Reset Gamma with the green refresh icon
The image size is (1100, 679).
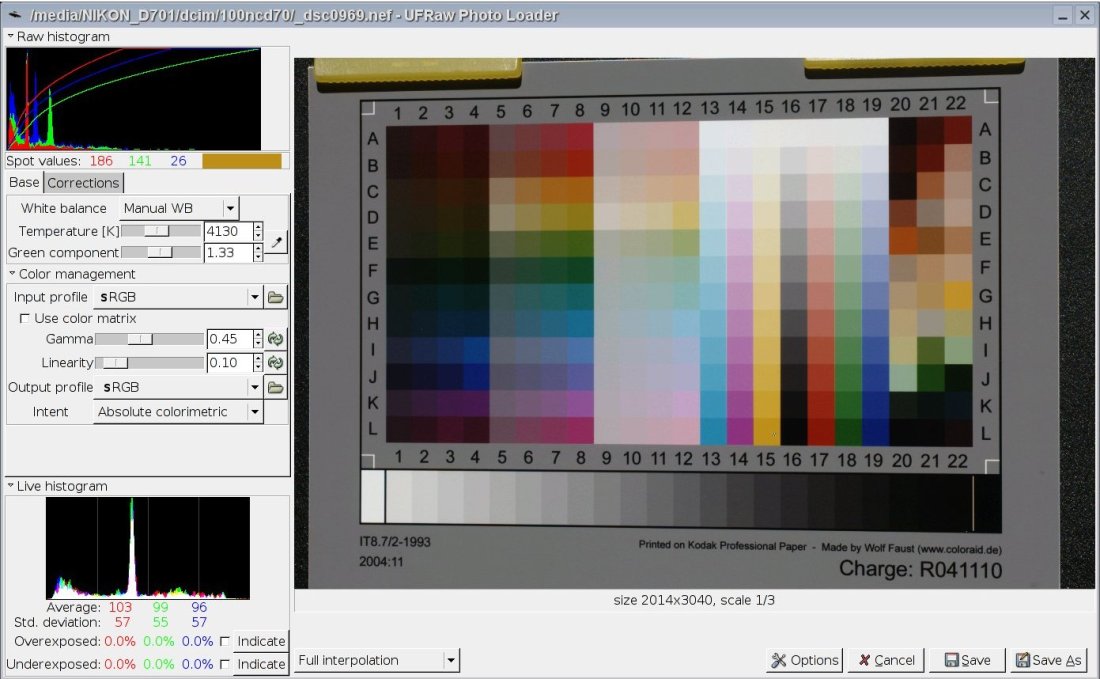[x=276, y=339]
